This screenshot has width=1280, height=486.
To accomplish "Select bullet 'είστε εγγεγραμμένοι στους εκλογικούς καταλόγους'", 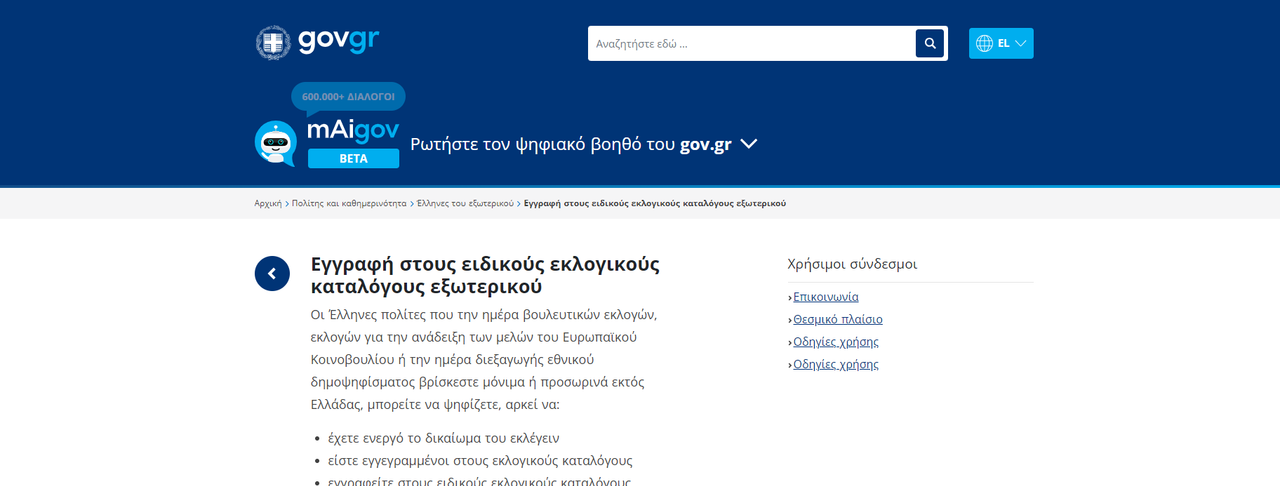I will [x=480, y=460].
